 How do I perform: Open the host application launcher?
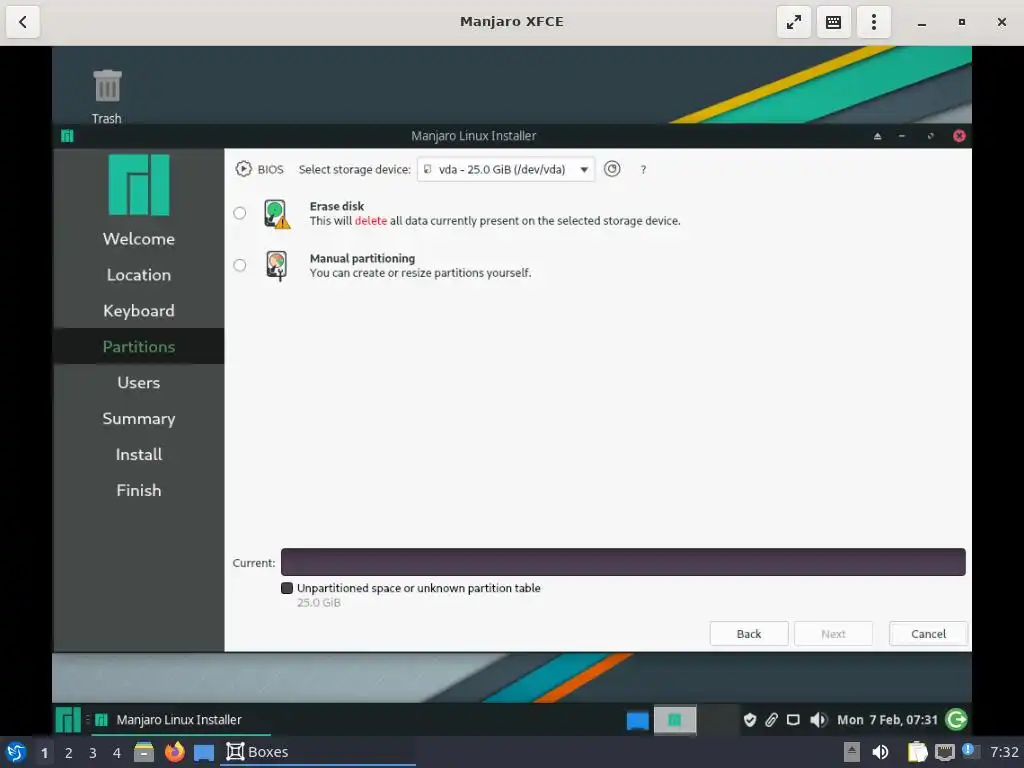coord(16,752)
